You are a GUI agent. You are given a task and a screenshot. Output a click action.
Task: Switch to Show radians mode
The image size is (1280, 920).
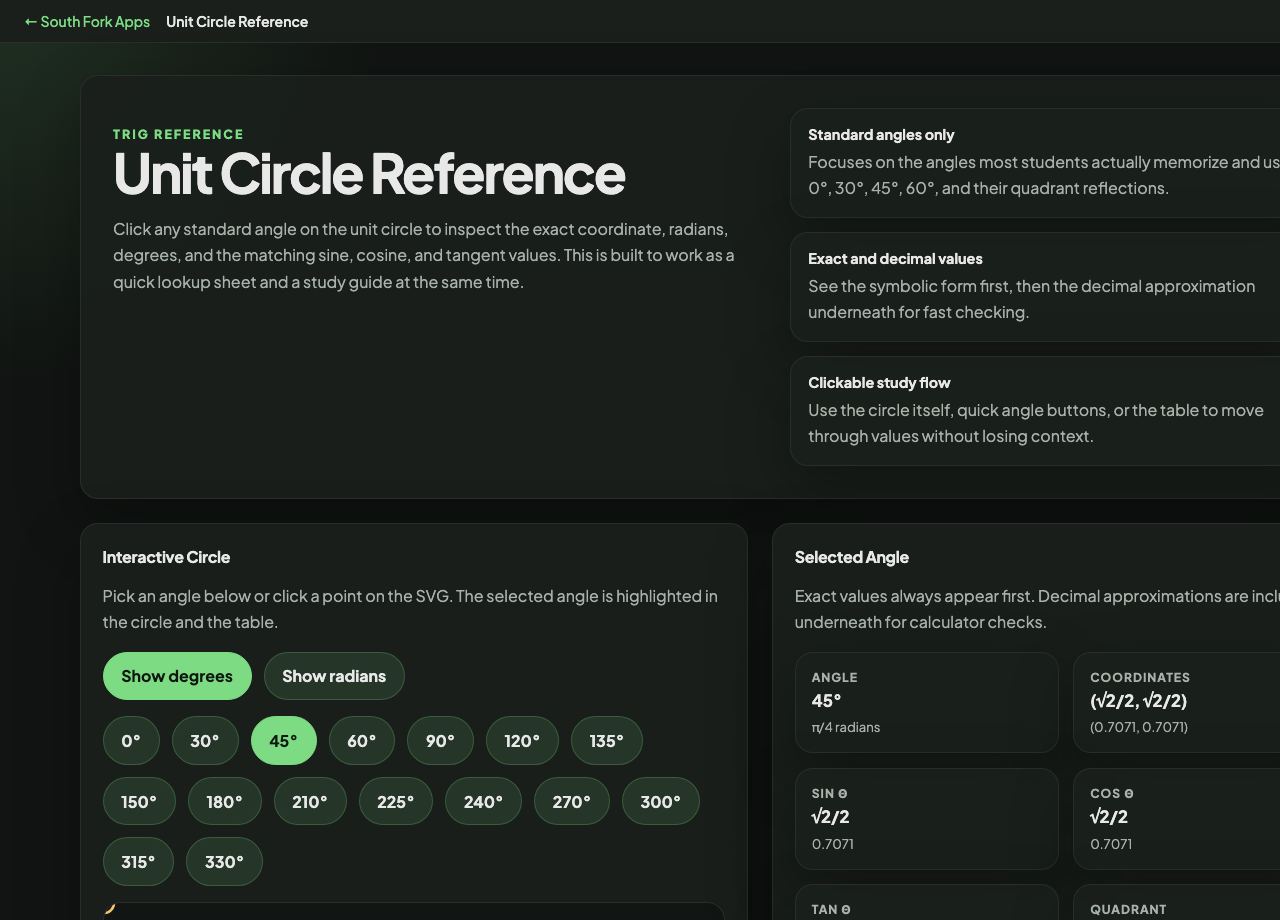click(334, 676)
